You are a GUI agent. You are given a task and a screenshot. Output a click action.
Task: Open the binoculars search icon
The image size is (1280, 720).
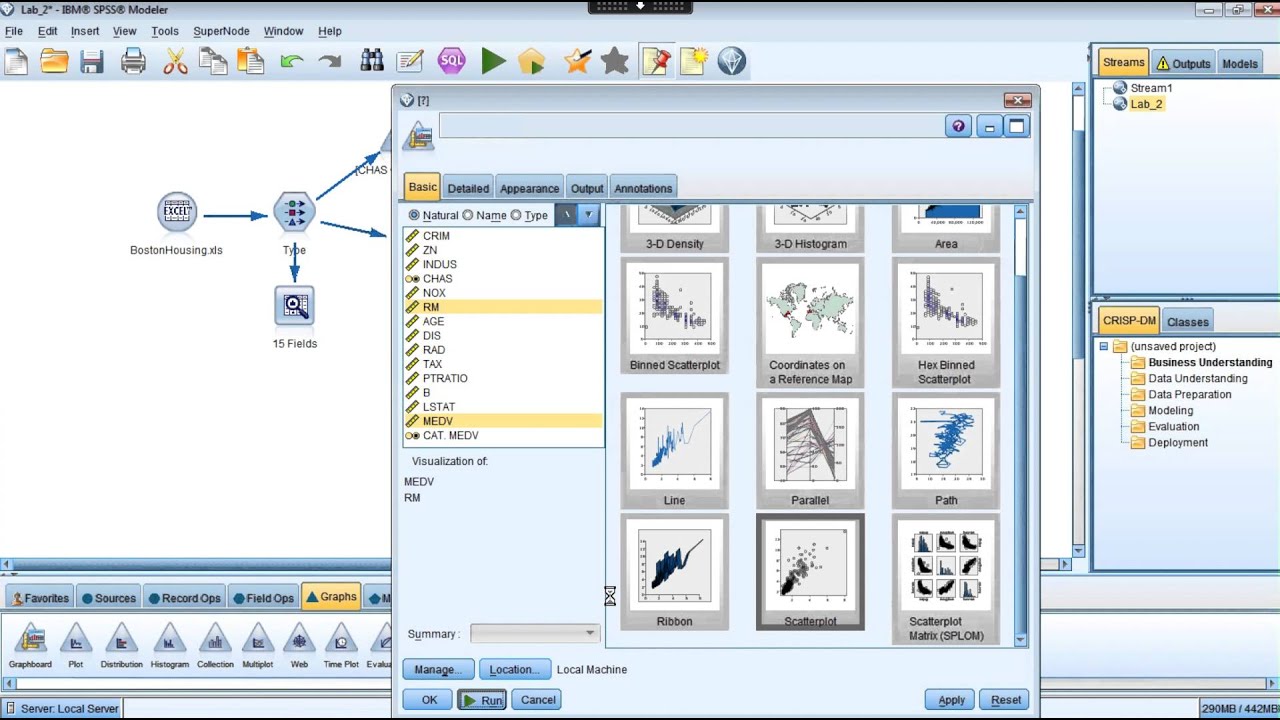pyautogui.click(x=372, y=62)
